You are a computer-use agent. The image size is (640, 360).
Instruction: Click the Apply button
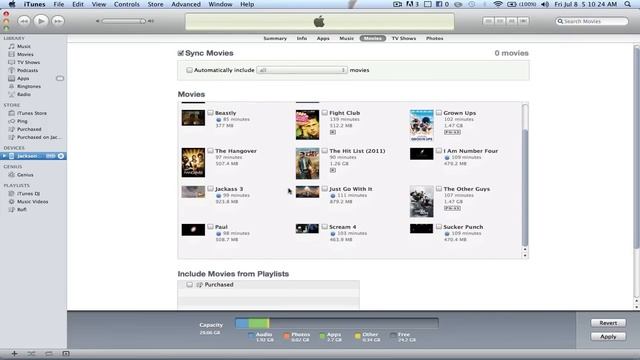tap(608, 337)
